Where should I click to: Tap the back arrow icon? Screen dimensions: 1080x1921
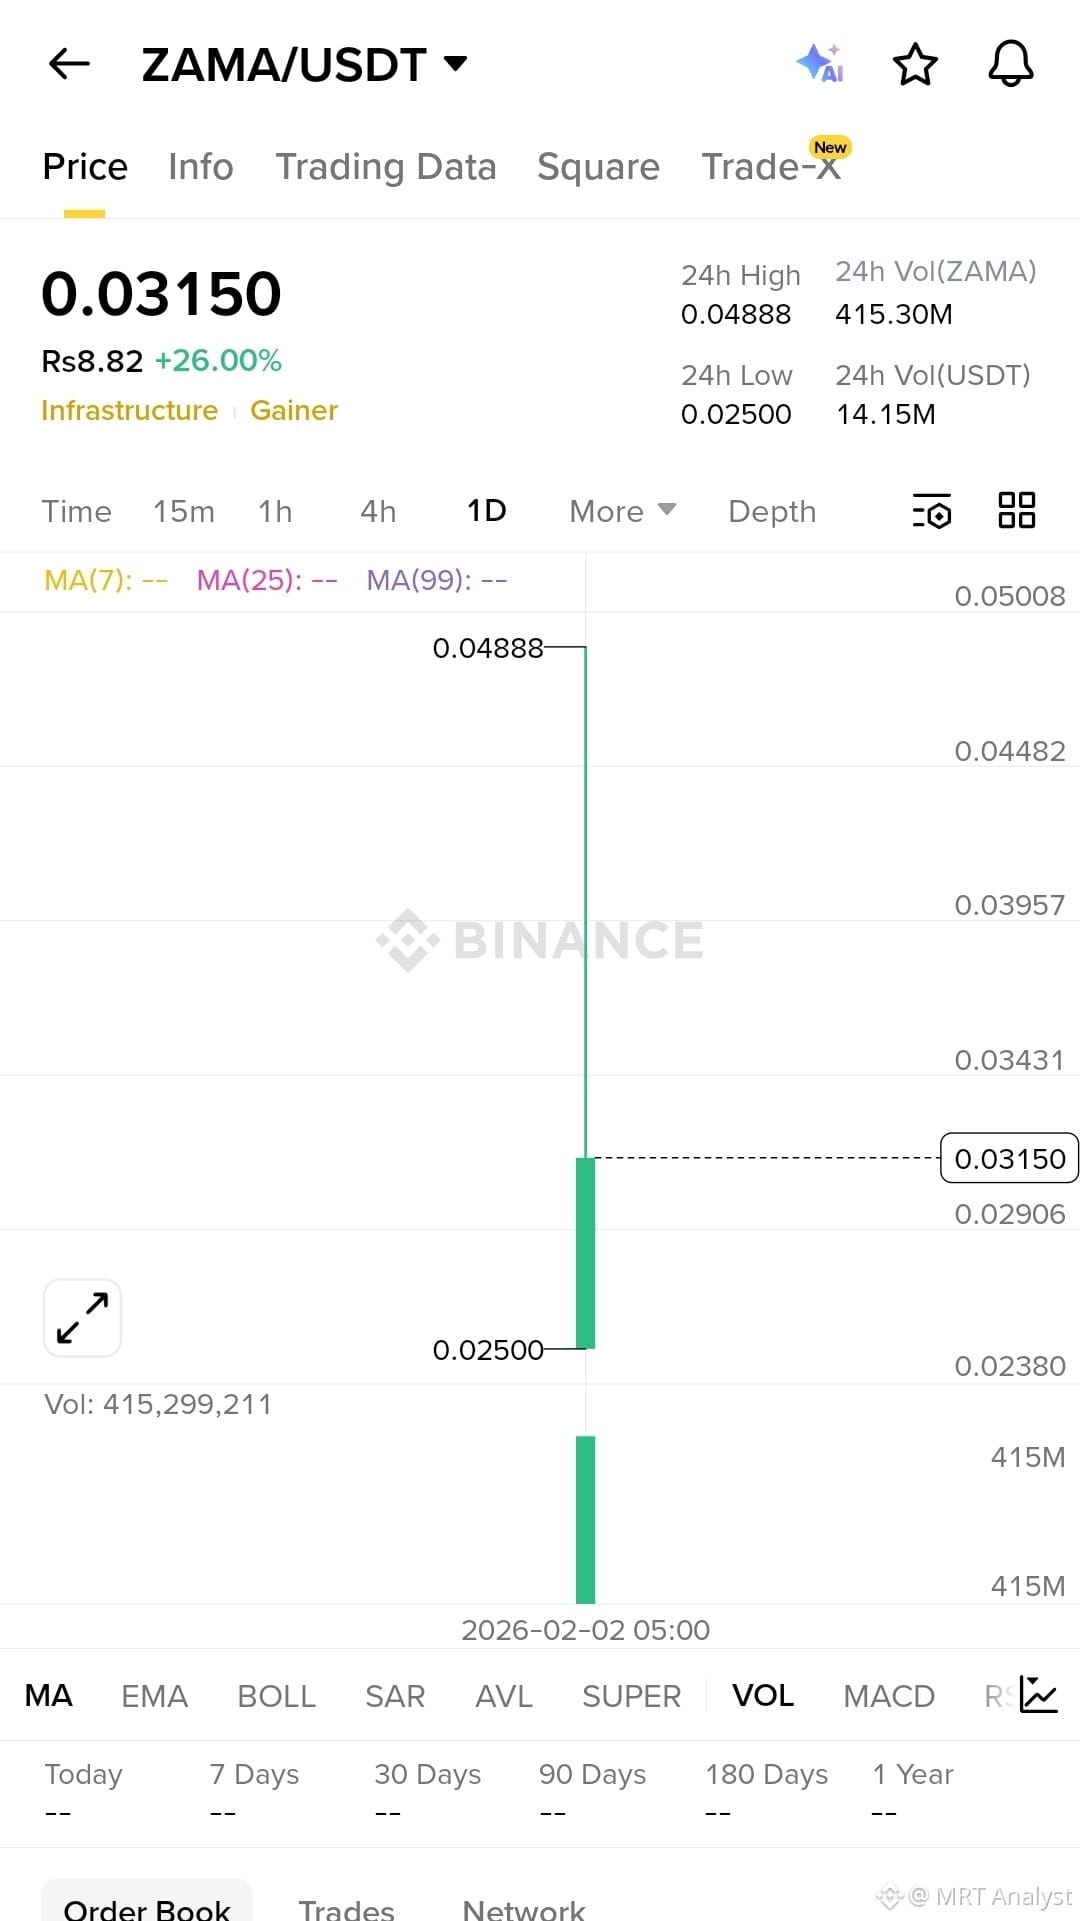pyautogui.click(x=69, y=64)
